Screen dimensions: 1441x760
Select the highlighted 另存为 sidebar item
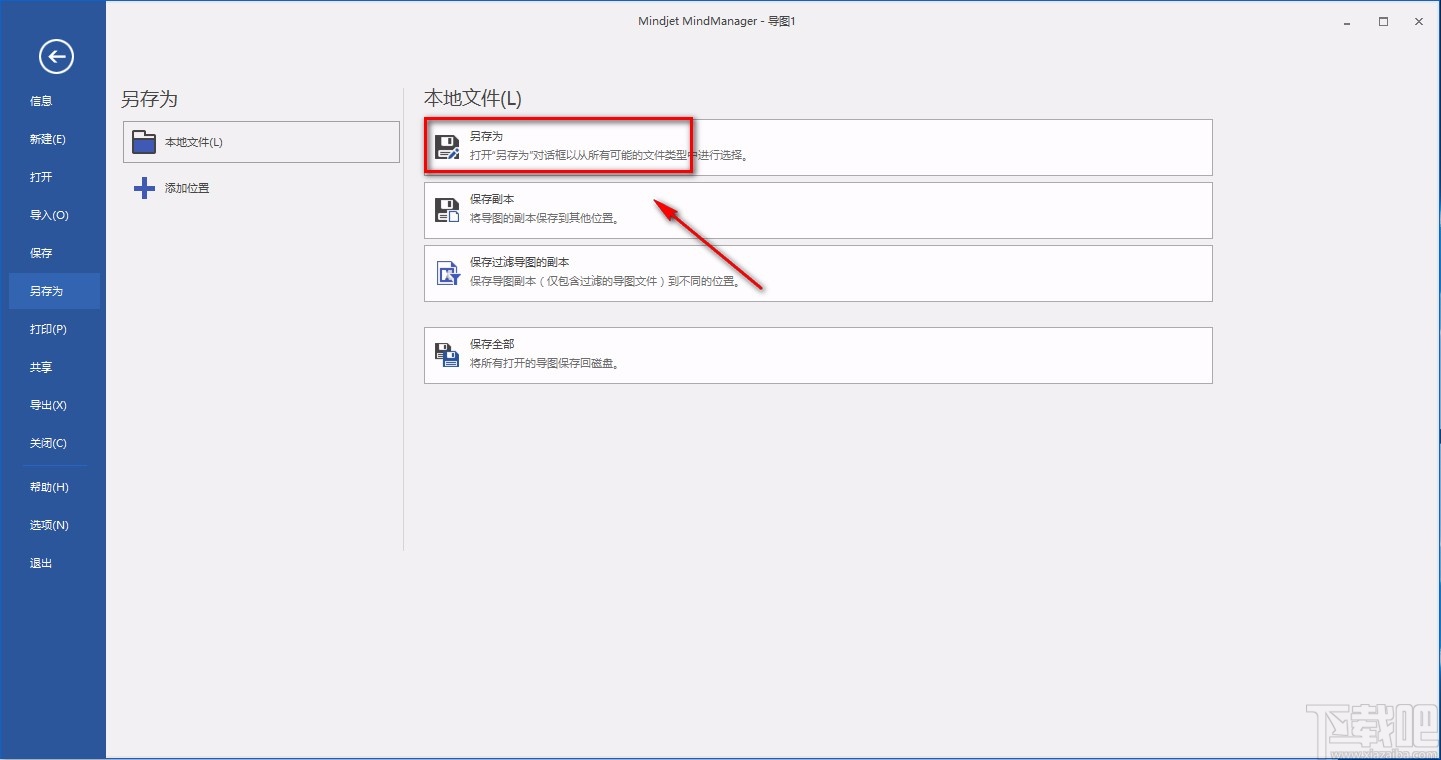[x=54, y=291]
